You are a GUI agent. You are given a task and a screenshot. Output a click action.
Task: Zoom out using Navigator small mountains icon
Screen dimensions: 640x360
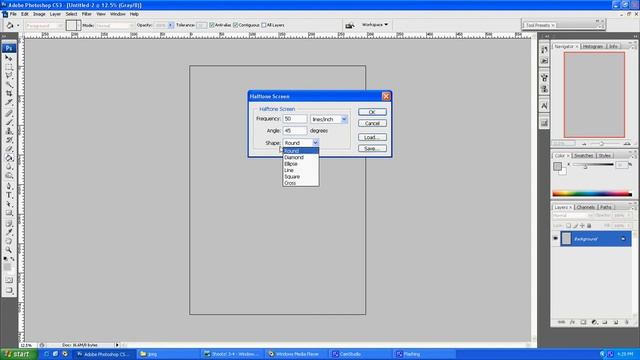[584, 144]
